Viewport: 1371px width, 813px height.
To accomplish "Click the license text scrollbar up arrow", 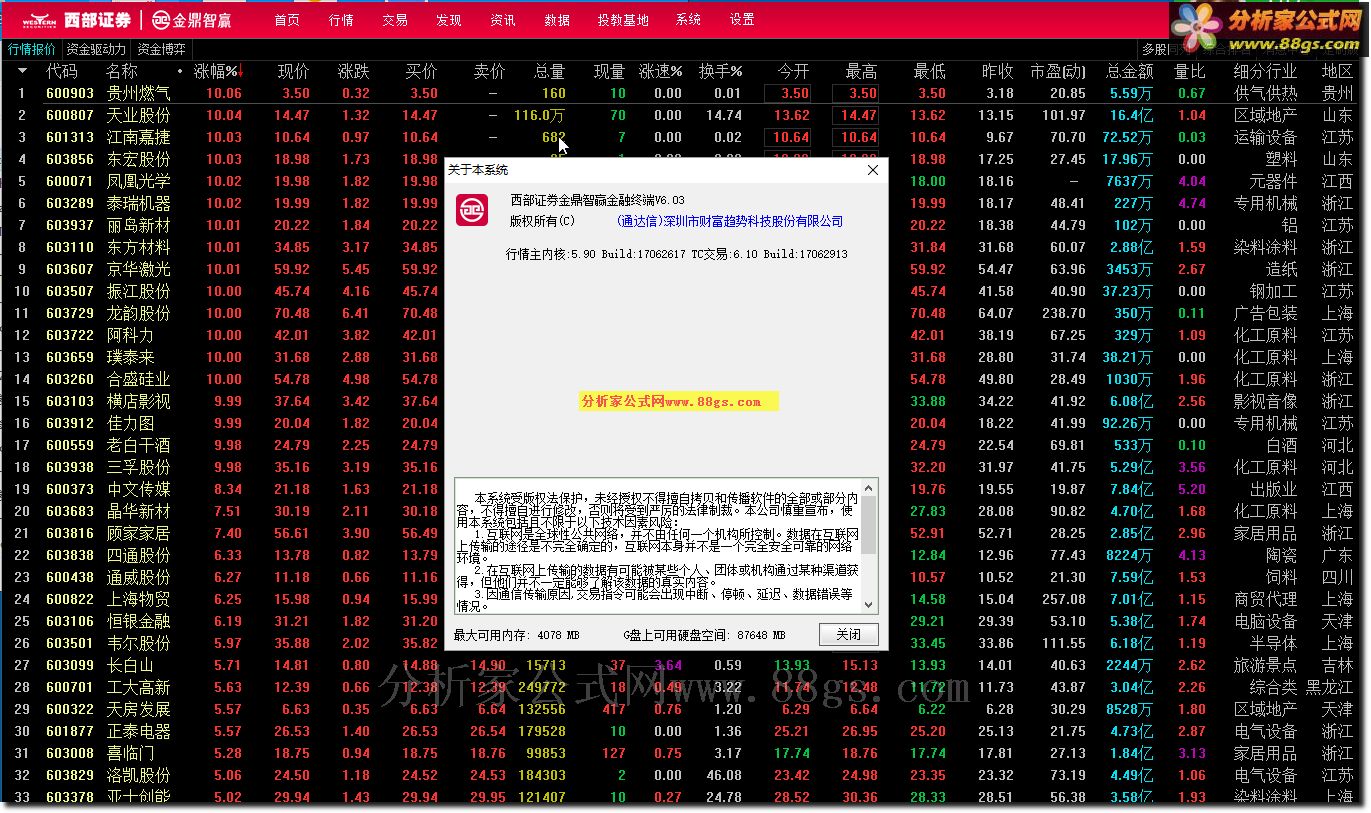I will pyautogui.click(x=869, y=488).
